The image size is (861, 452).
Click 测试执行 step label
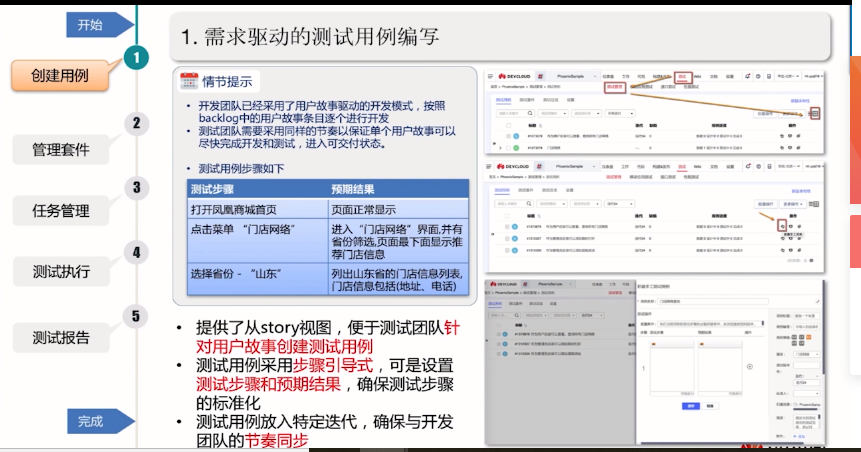pos(60,271)
